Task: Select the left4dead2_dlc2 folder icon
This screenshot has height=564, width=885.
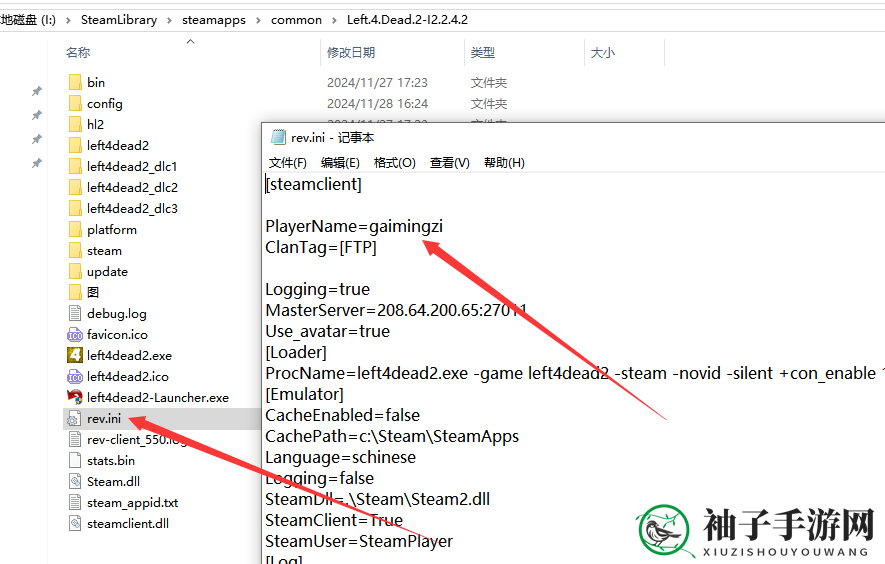Action: tap(75, 187)
